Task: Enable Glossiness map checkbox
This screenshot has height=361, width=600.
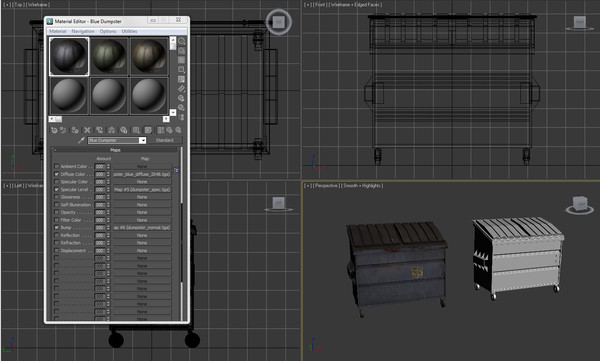Action: coord(57,197)
